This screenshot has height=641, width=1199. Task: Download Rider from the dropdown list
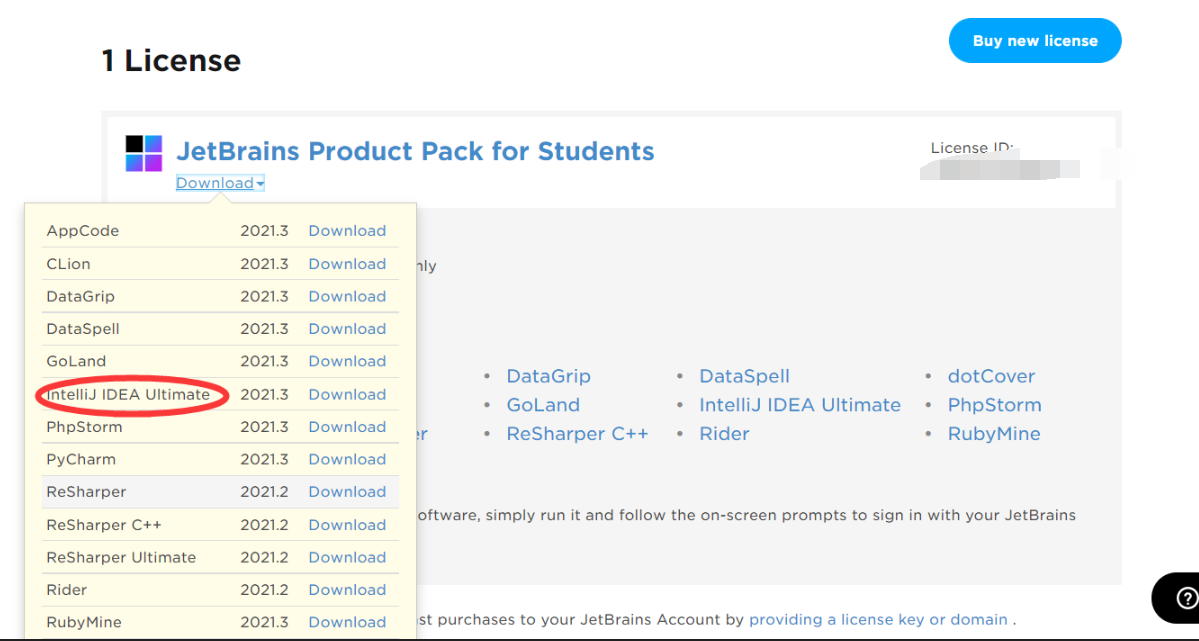pos(347,590)
